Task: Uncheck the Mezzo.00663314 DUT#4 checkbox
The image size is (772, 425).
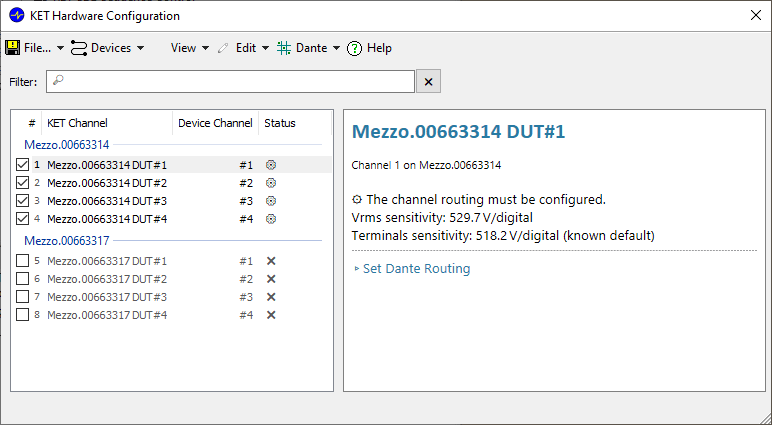Action: pyautogui.click(x=22, y=218)
